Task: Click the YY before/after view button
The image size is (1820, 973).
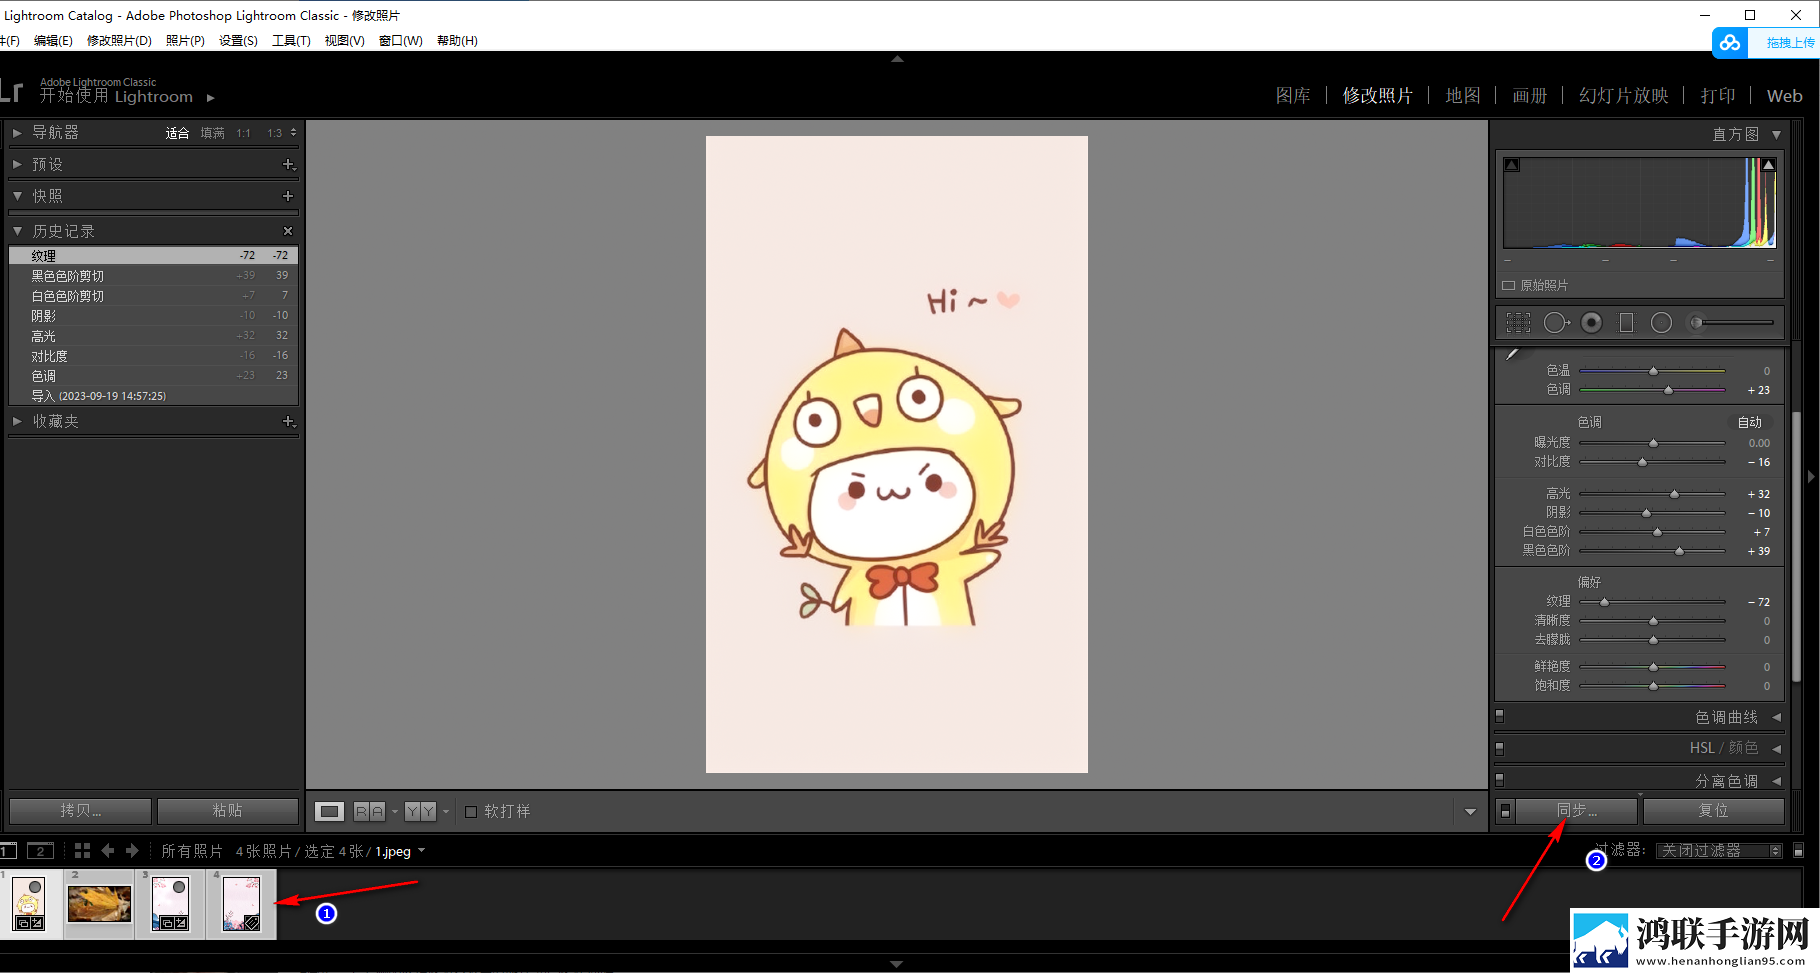Action: (420, 812)
